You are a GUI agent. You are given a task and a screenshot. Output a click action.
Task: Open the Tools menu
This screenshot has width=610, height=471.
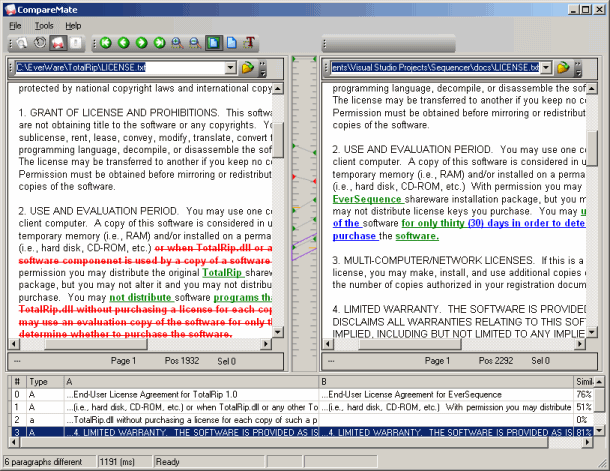(x=44, y=26)
